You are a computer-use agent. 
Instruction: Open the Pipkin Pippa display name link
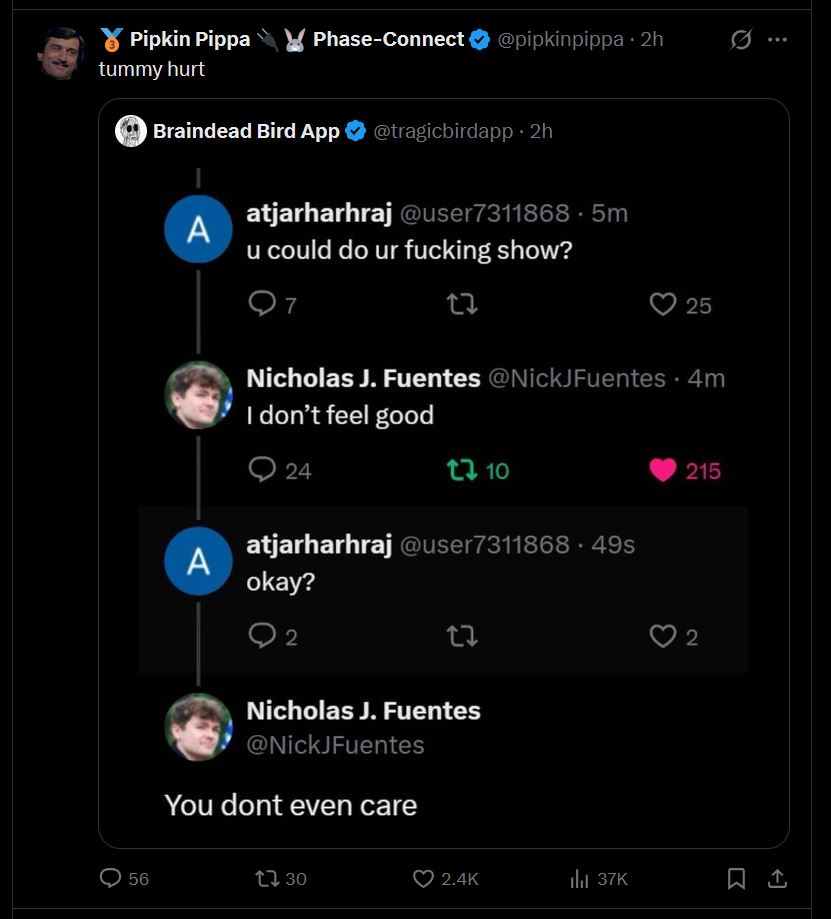[190, 40]
